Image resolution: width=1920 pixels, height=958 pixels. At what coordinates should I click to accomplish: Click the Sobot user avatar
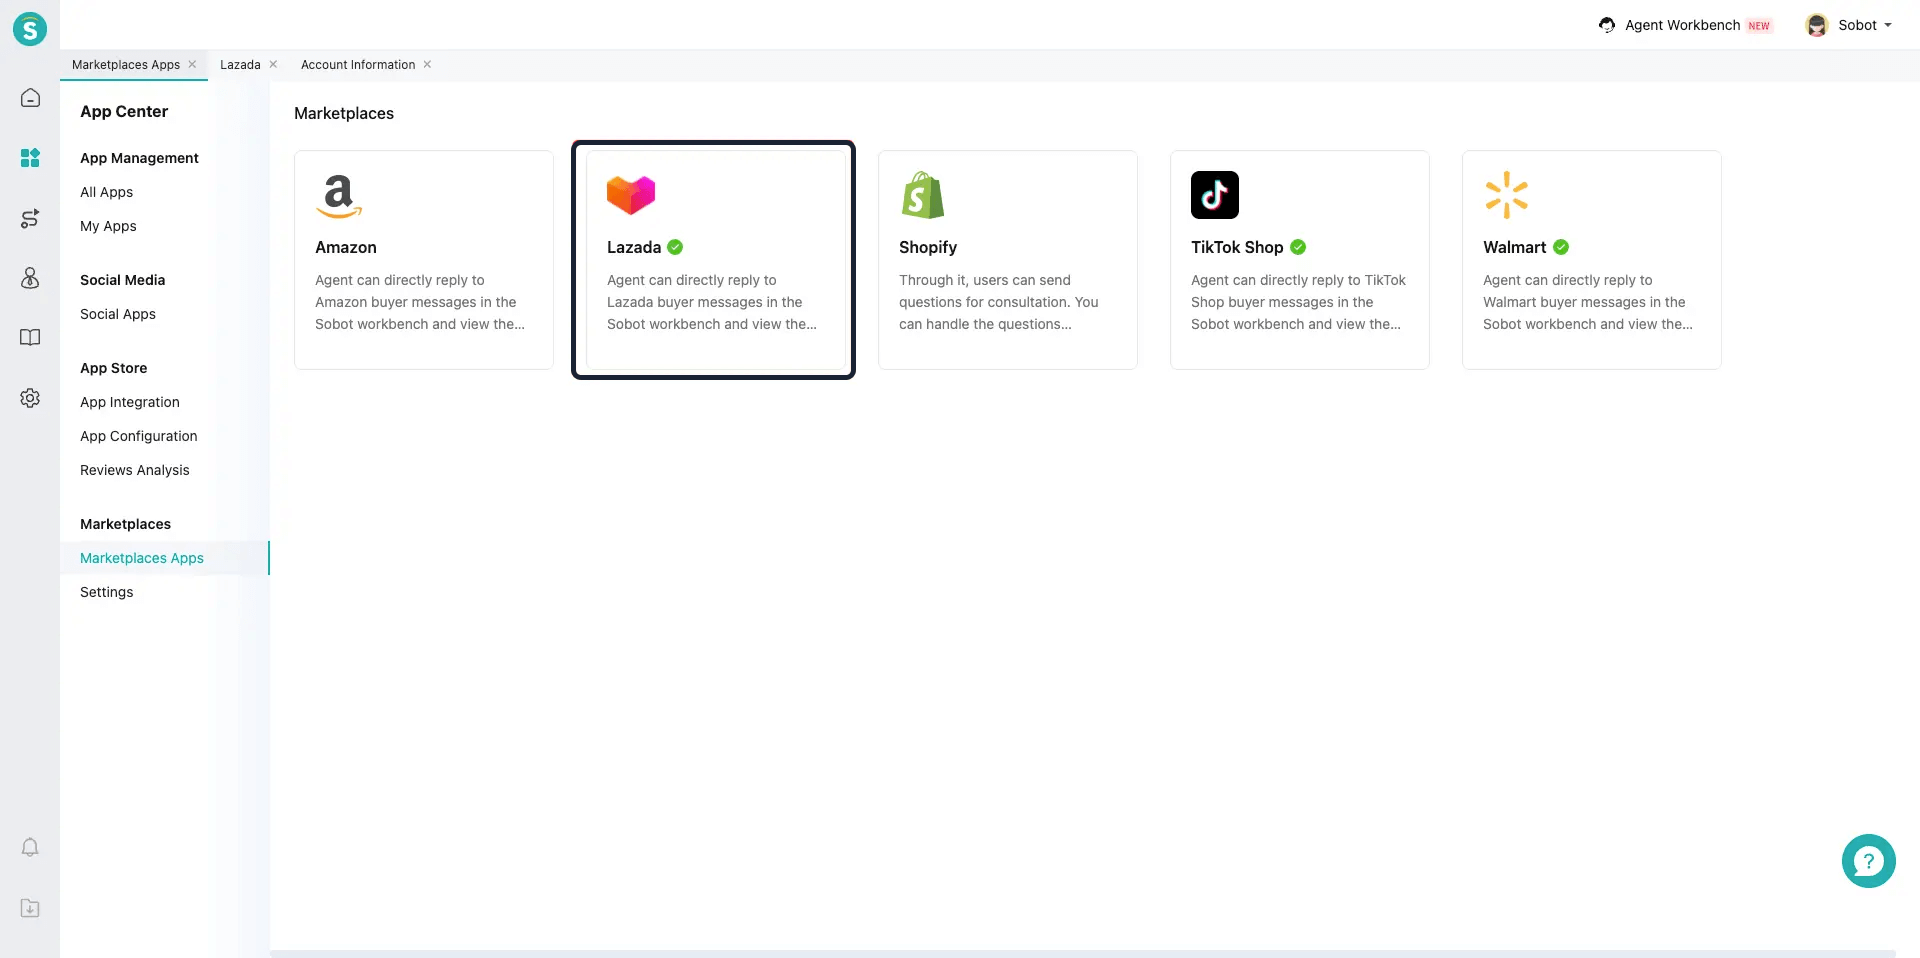click(1817, 25)
